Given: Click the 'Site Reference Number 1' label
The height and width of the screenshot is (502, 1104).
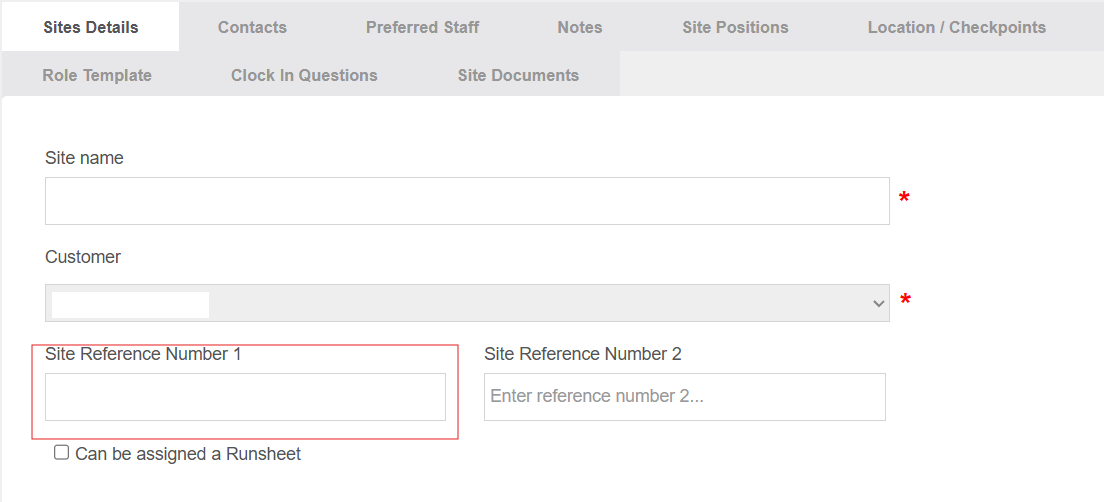Looking at the screenshot, I should 143,353.
